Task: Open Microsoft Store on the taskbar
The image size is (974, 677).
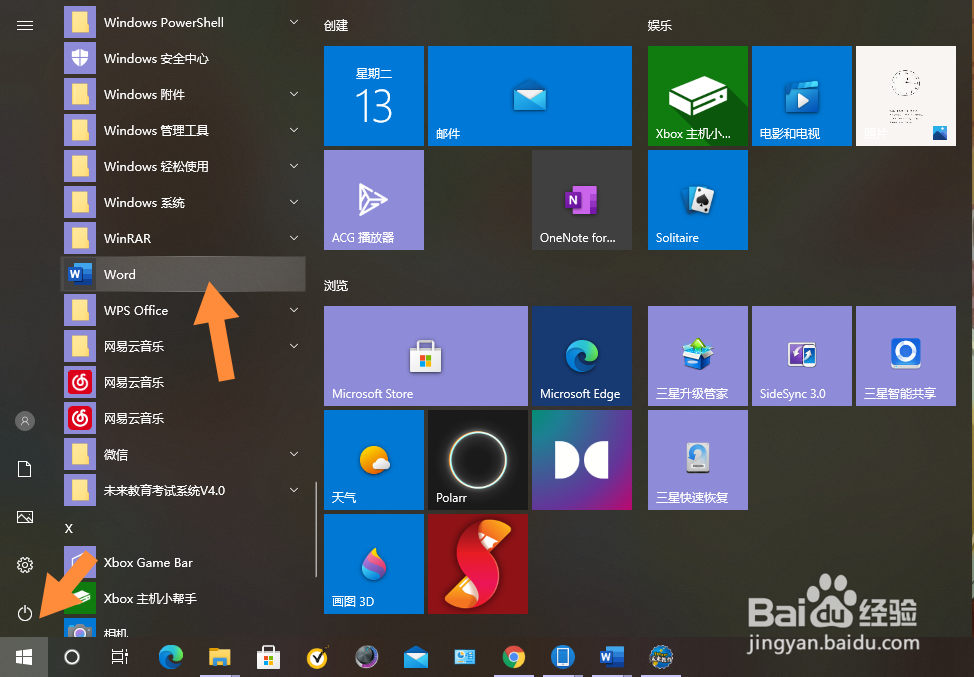Action: click(x=268, y=657)
